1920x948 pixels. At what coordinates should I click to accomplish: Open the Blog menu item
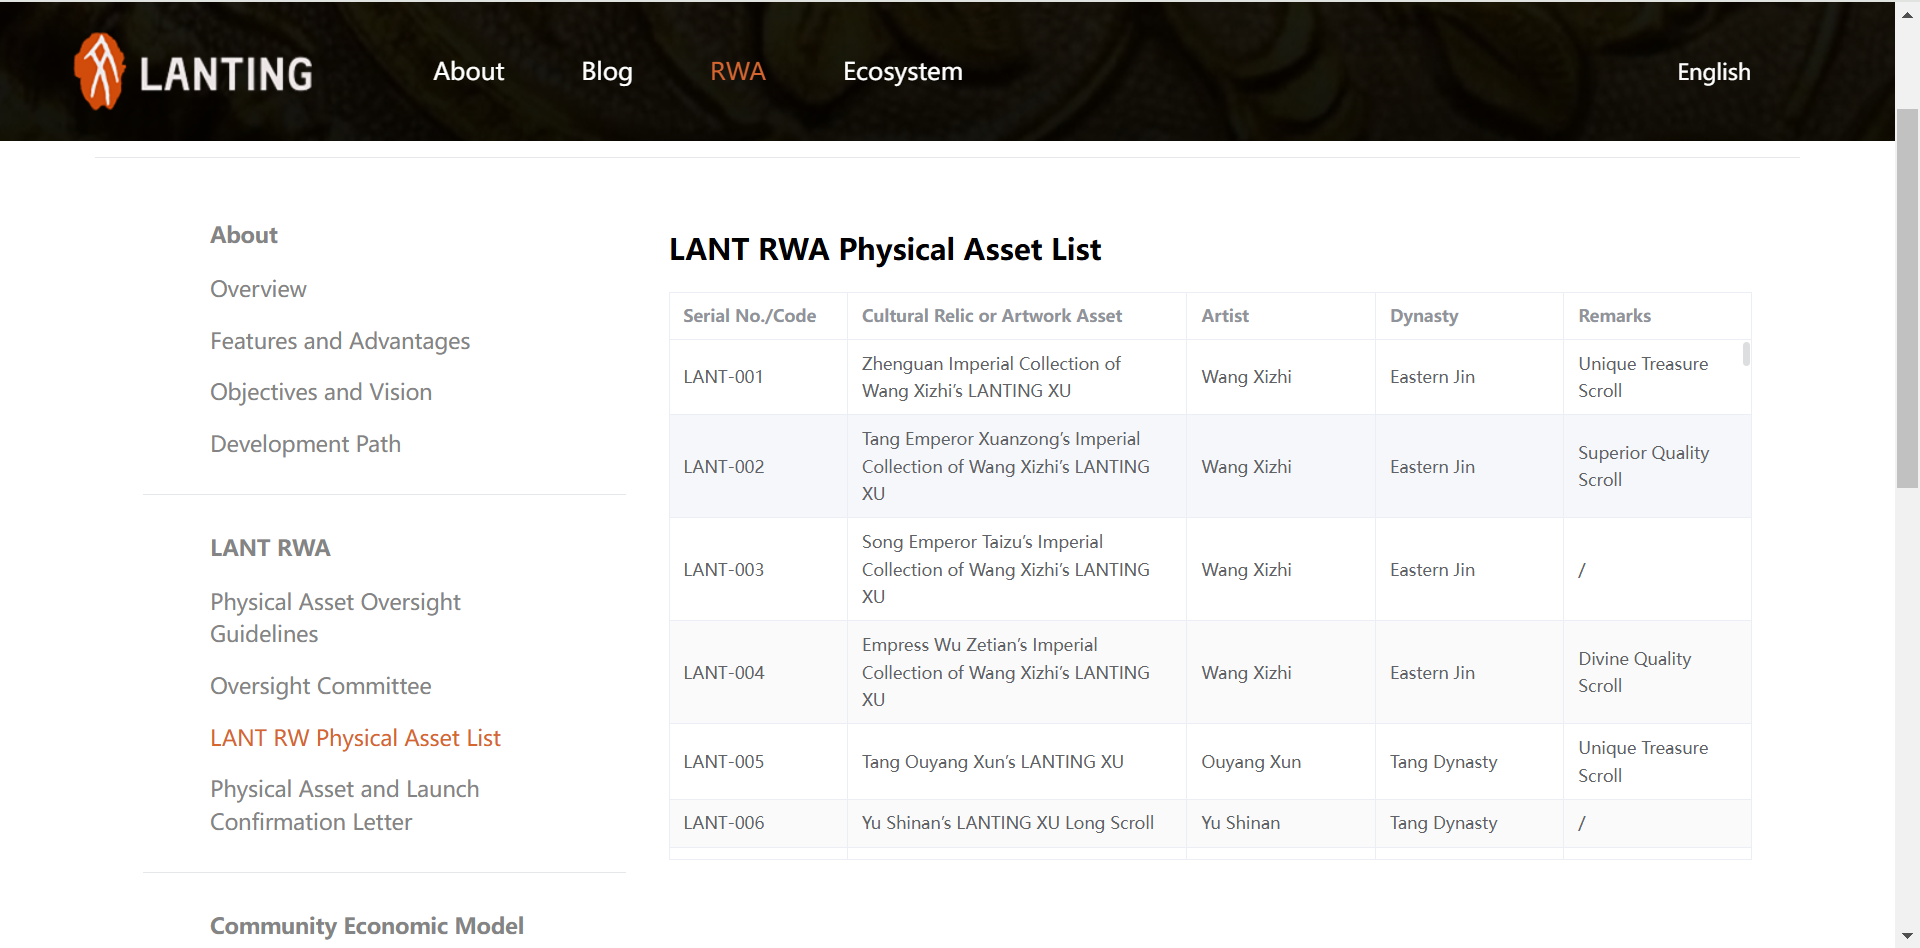tap(607, 71)
